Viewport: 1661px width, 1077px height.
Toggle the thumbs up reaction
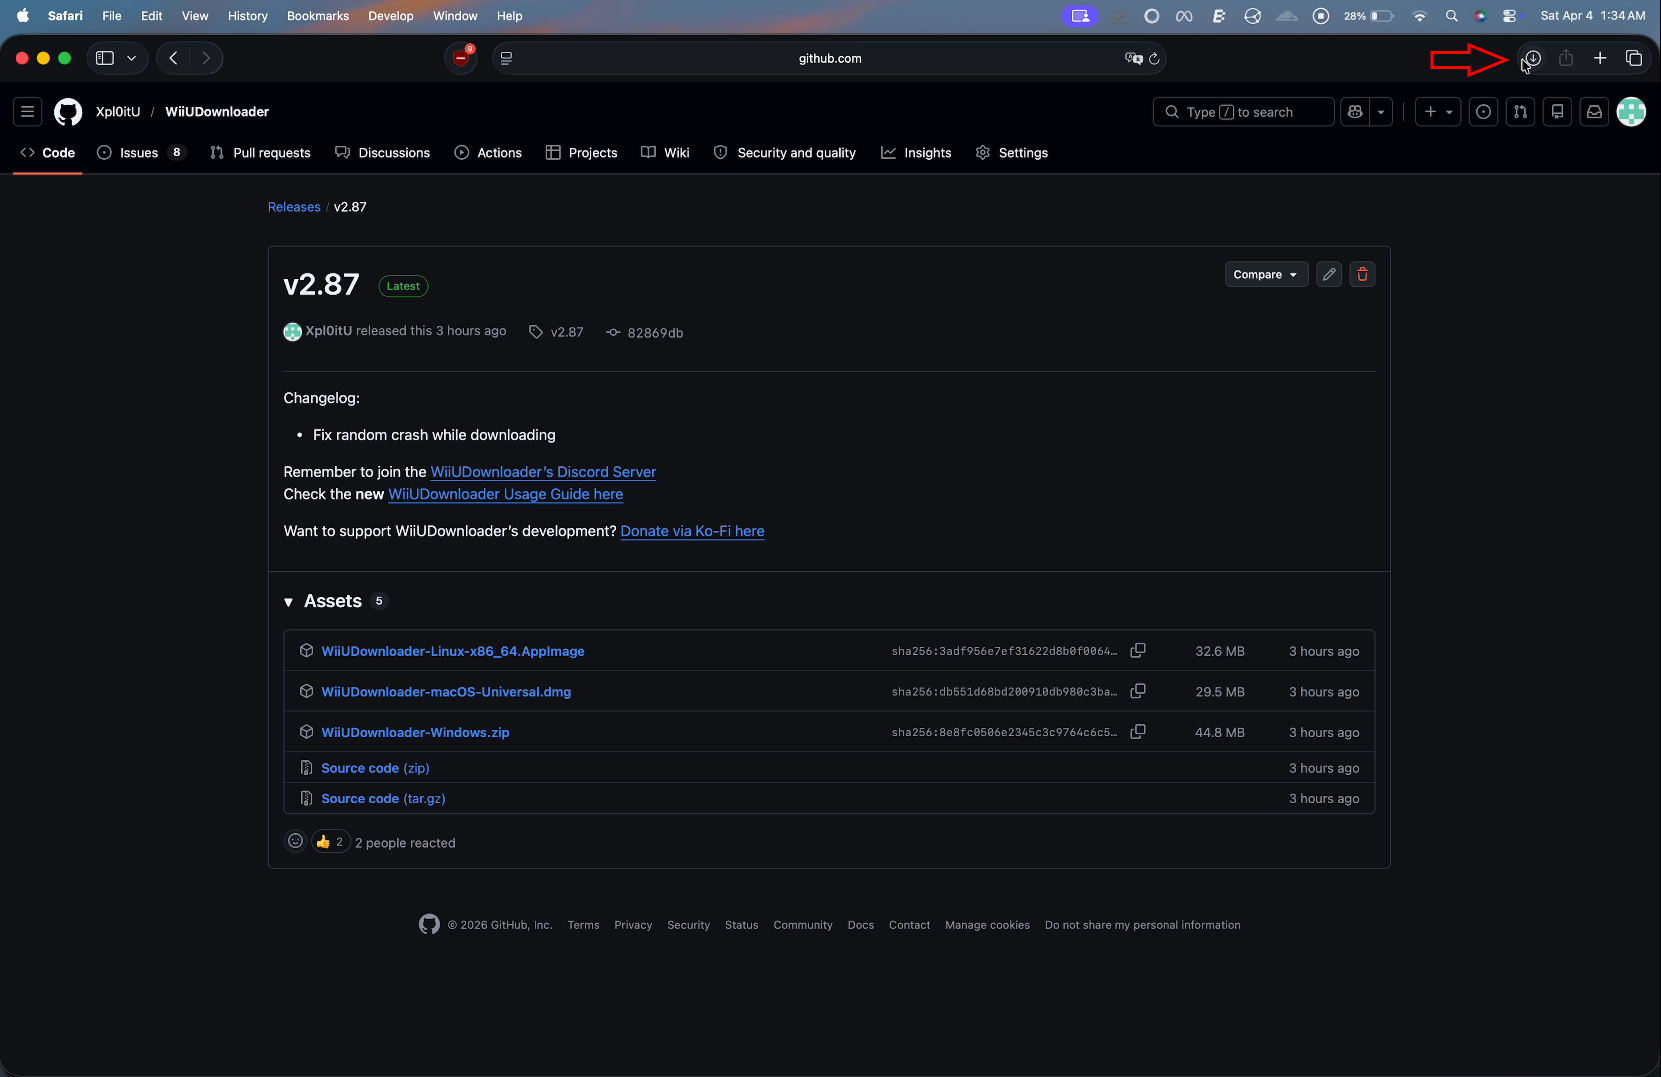(330, 842)
